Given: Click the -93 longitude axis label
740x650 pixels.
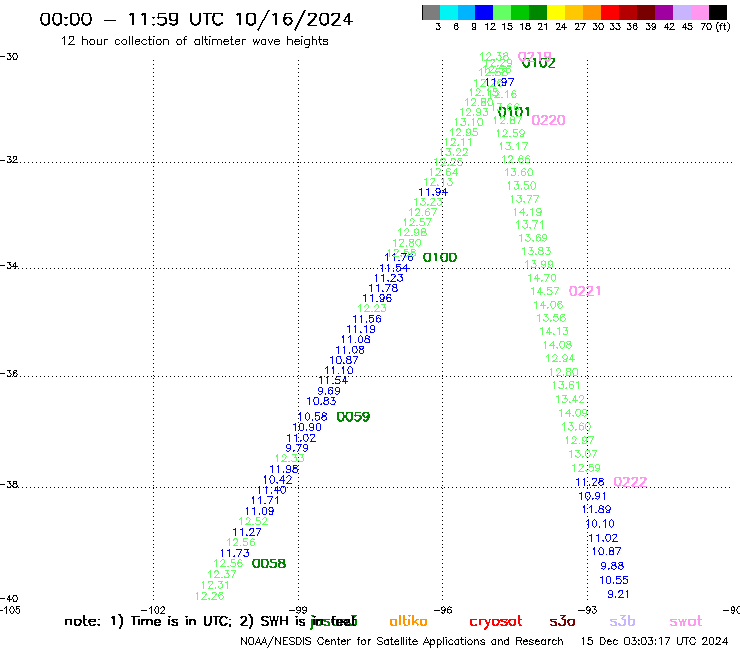Looking at the screenshot, I should point(587,610).
